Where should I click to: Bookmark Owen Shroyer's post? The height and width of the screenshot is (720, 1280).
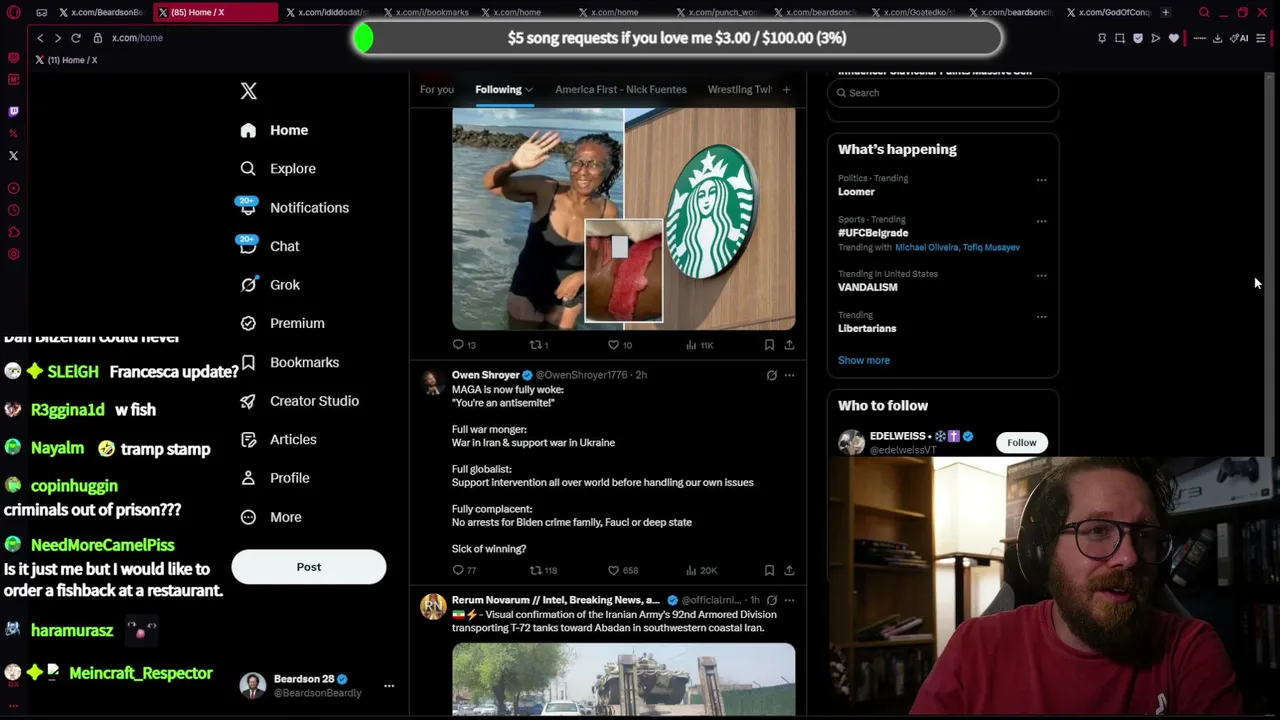pos(769,570)
